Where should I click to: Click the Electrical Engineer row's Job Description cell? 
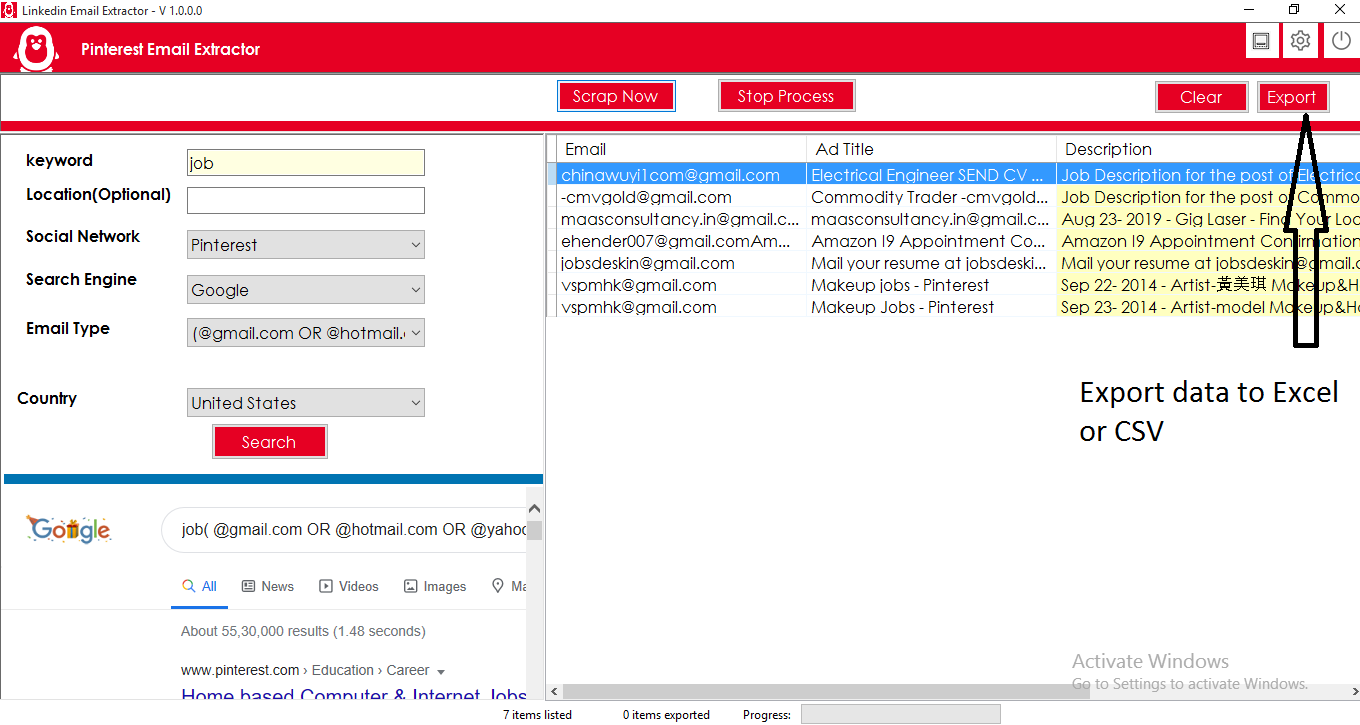(x=1208, y=175)
